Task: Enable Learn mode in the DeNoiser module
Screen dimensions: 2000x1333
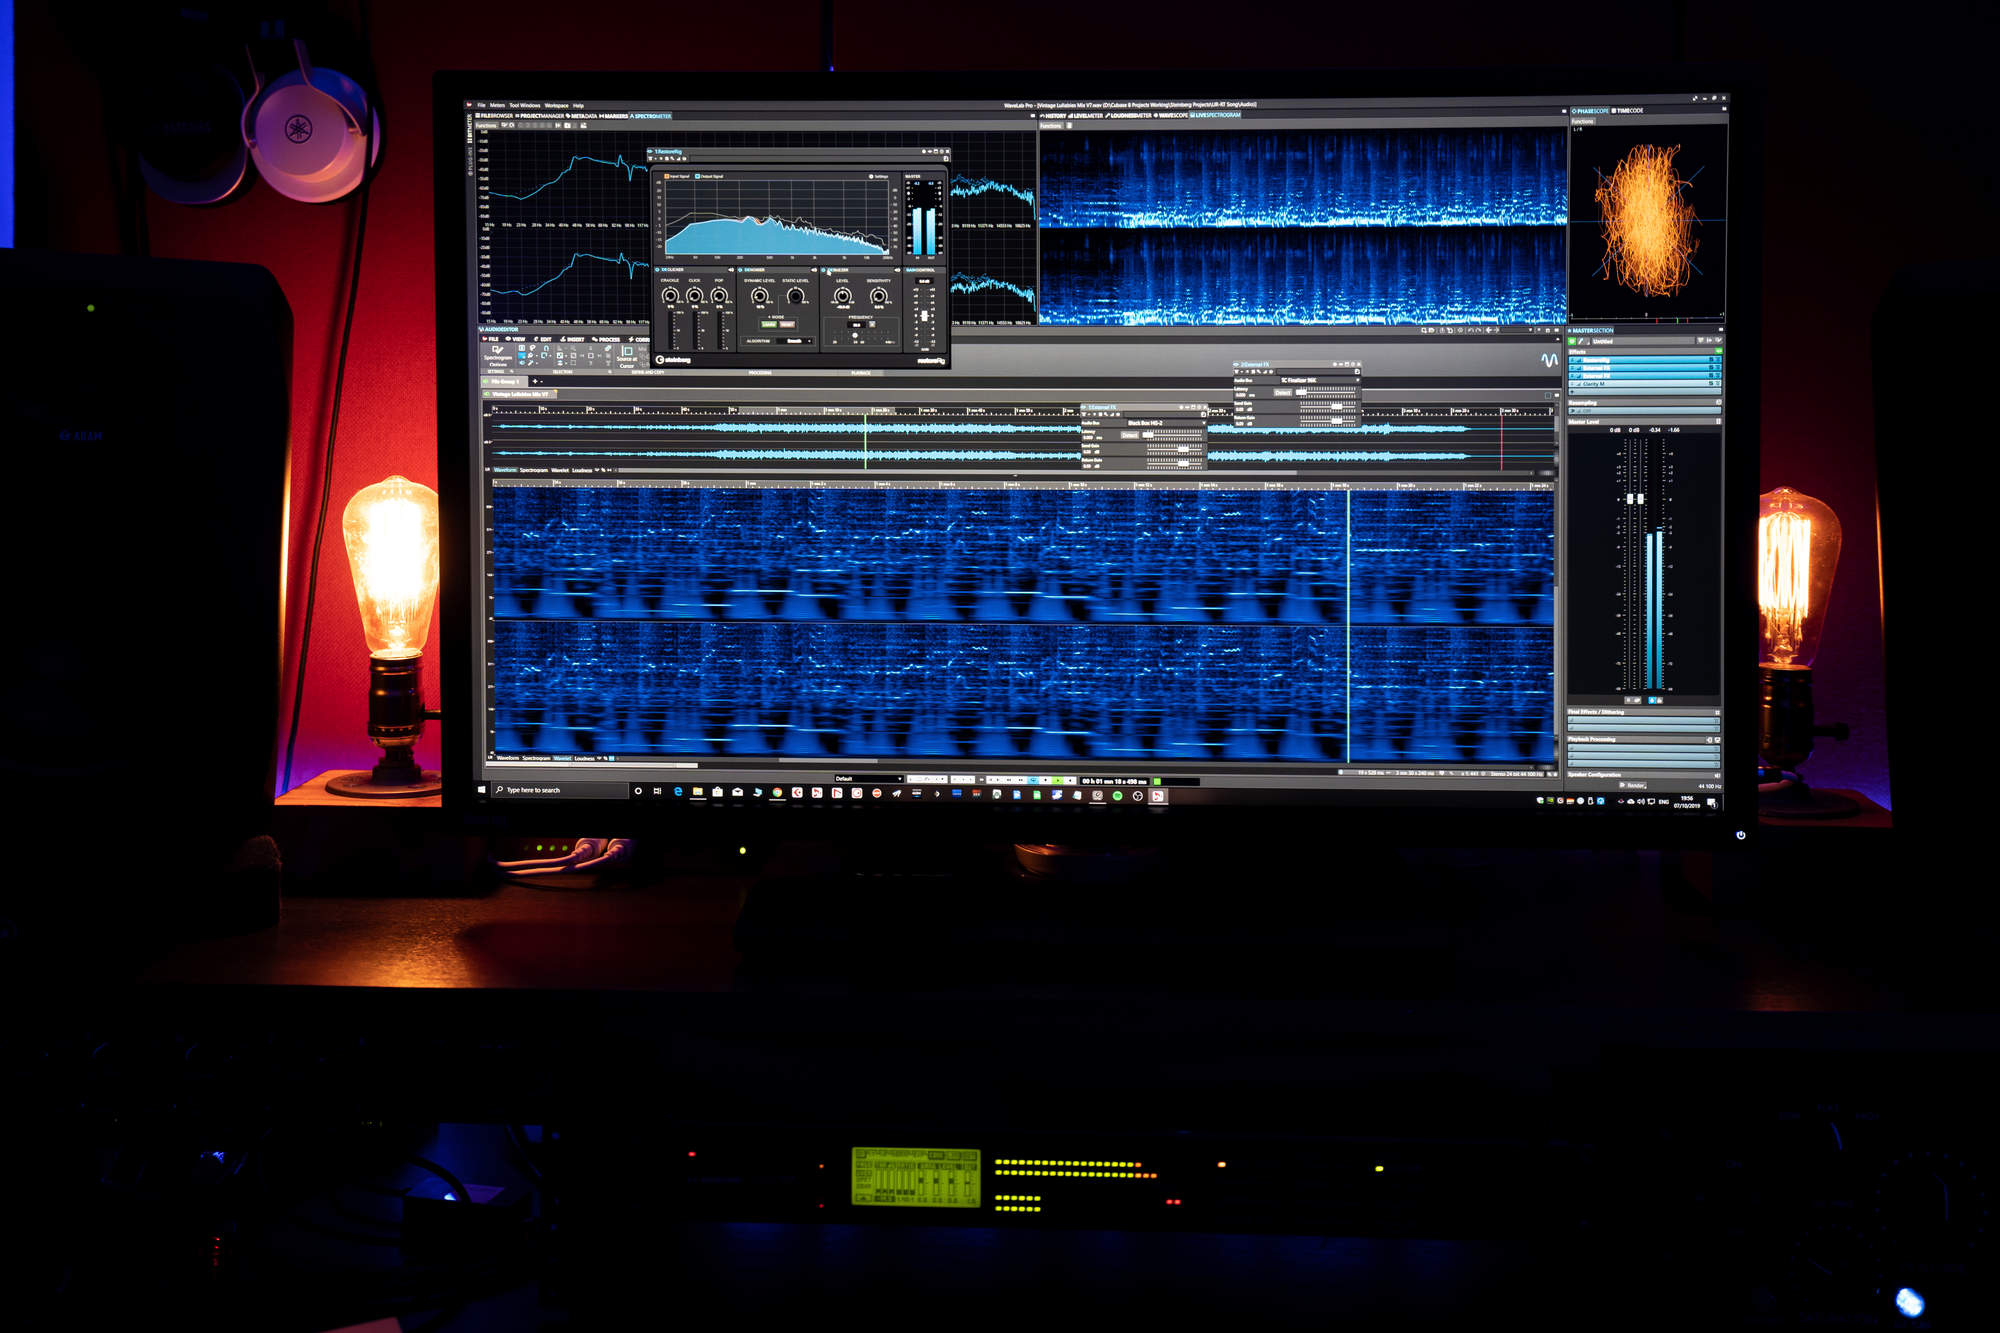Action: (x=769, y=324)
